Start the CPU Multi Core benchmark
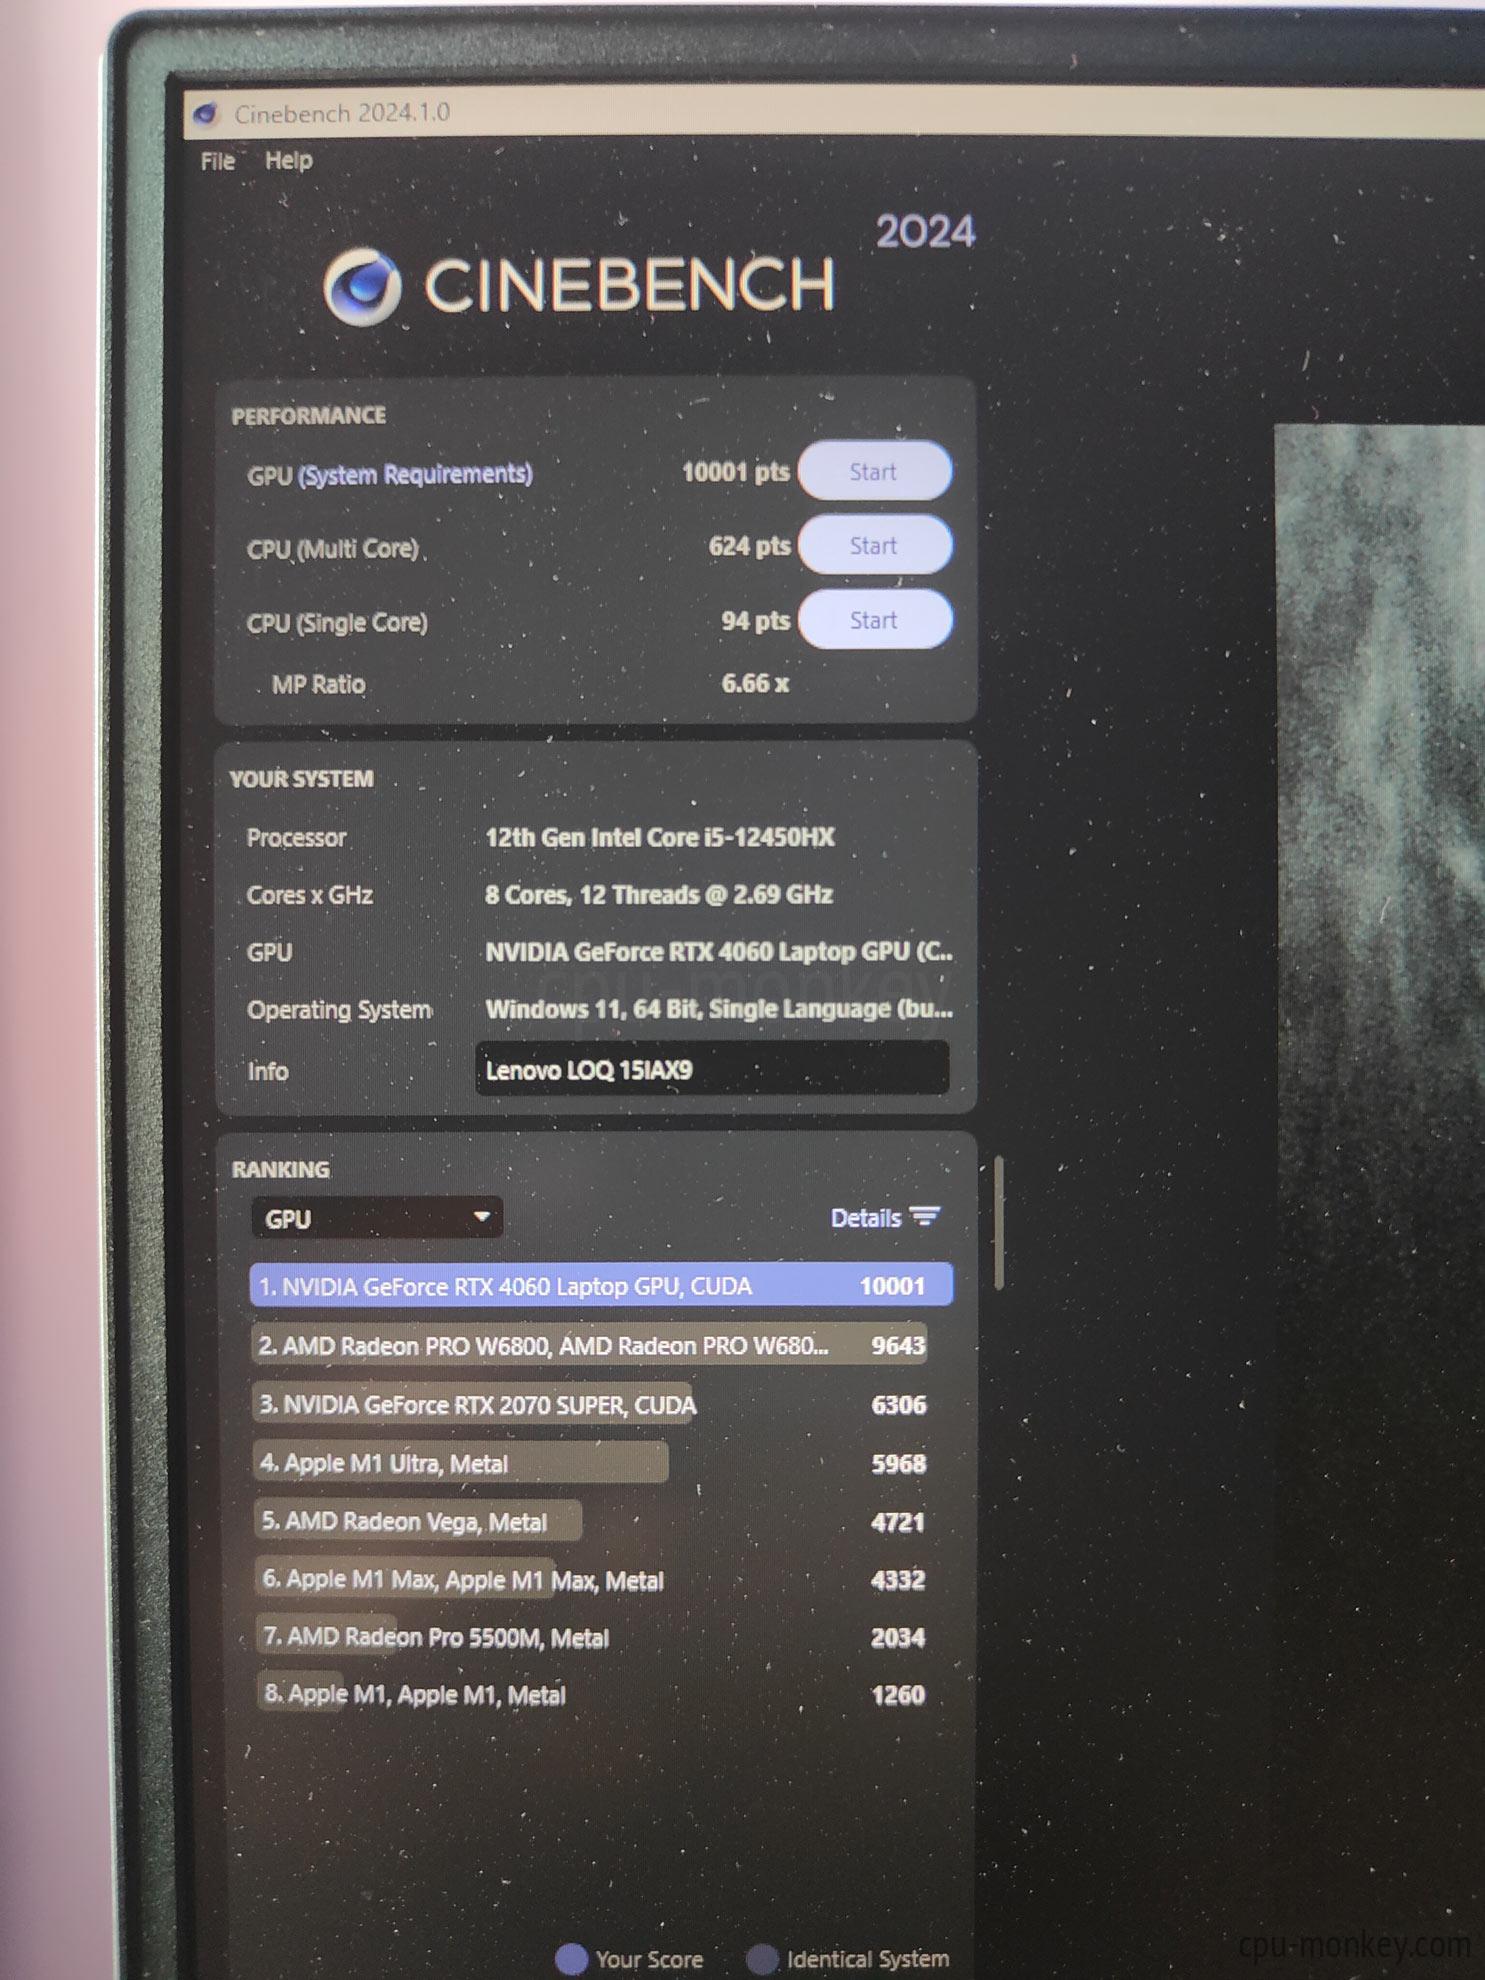The image size is (1485, 1980). click(x=874, y=545)
